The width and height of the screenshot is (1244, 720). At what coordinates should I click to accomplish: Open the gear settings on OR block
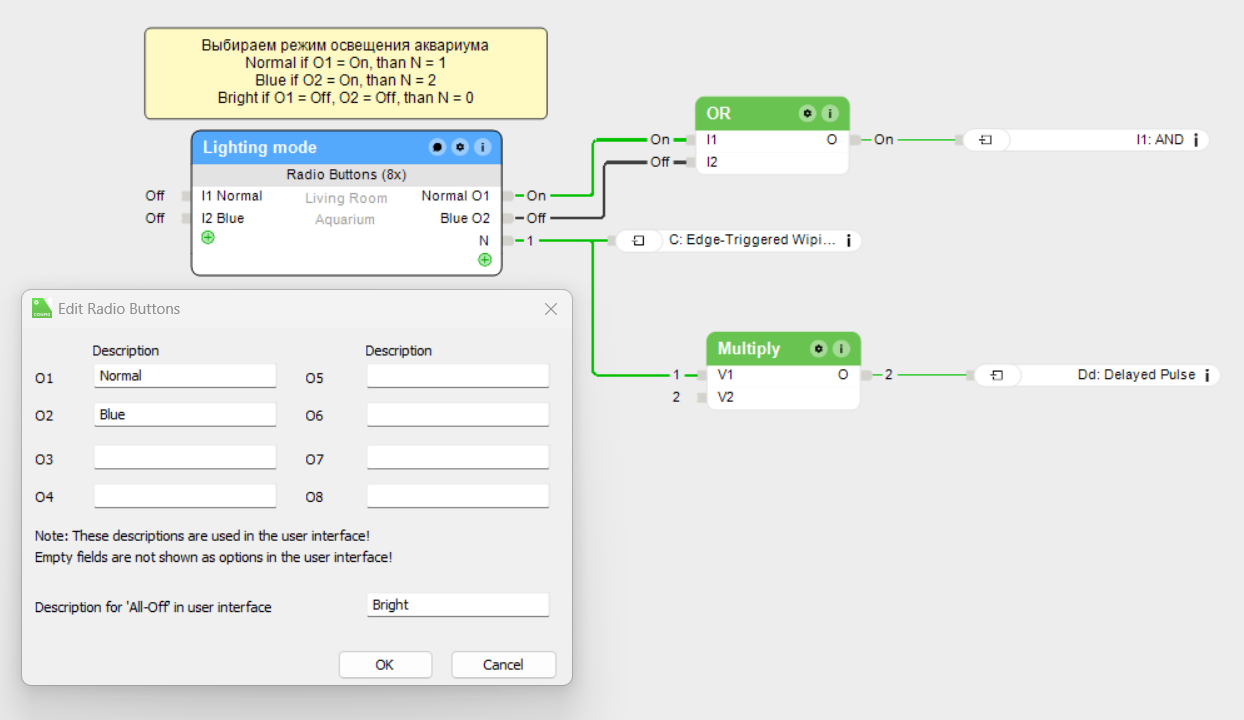click(x=807, y=113)
